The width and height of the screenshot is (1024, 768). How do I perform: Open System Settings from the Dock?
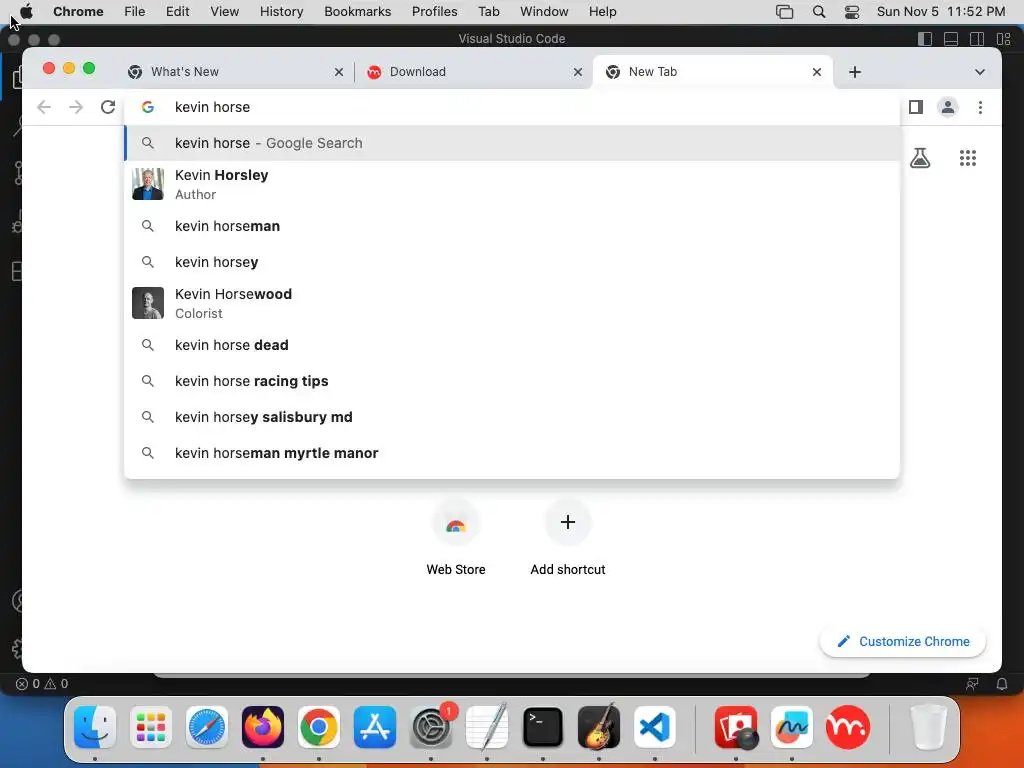(x=431, y=727)
